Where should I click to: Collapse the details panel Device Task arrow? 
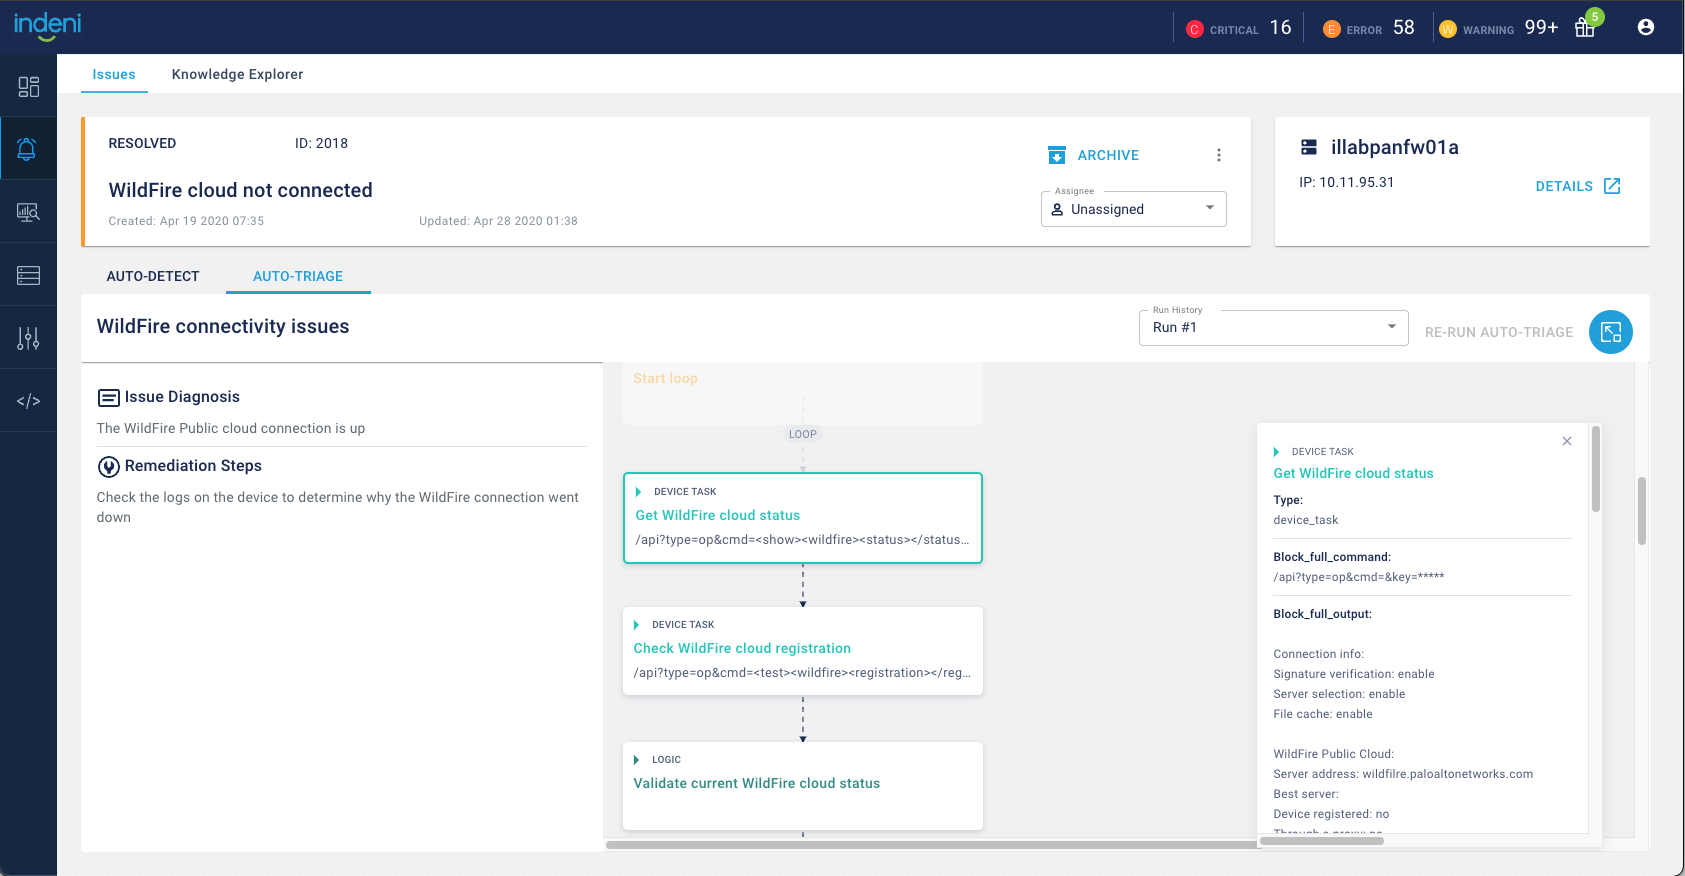click(1276, 452)
